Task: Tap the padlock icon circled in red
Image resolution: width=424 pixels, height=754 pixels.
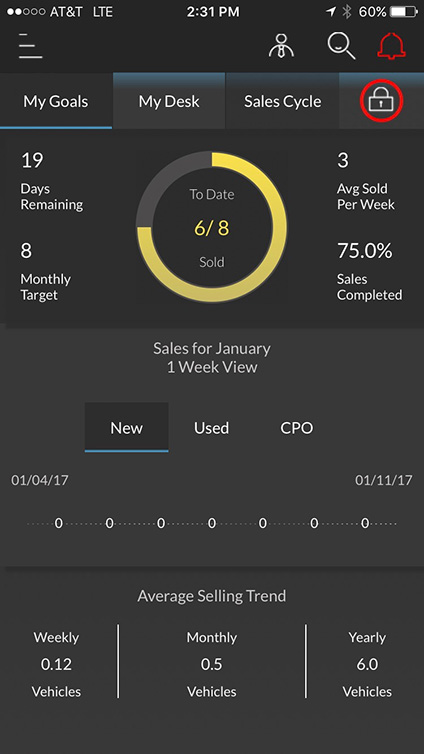Action: [x=382, y=101]
